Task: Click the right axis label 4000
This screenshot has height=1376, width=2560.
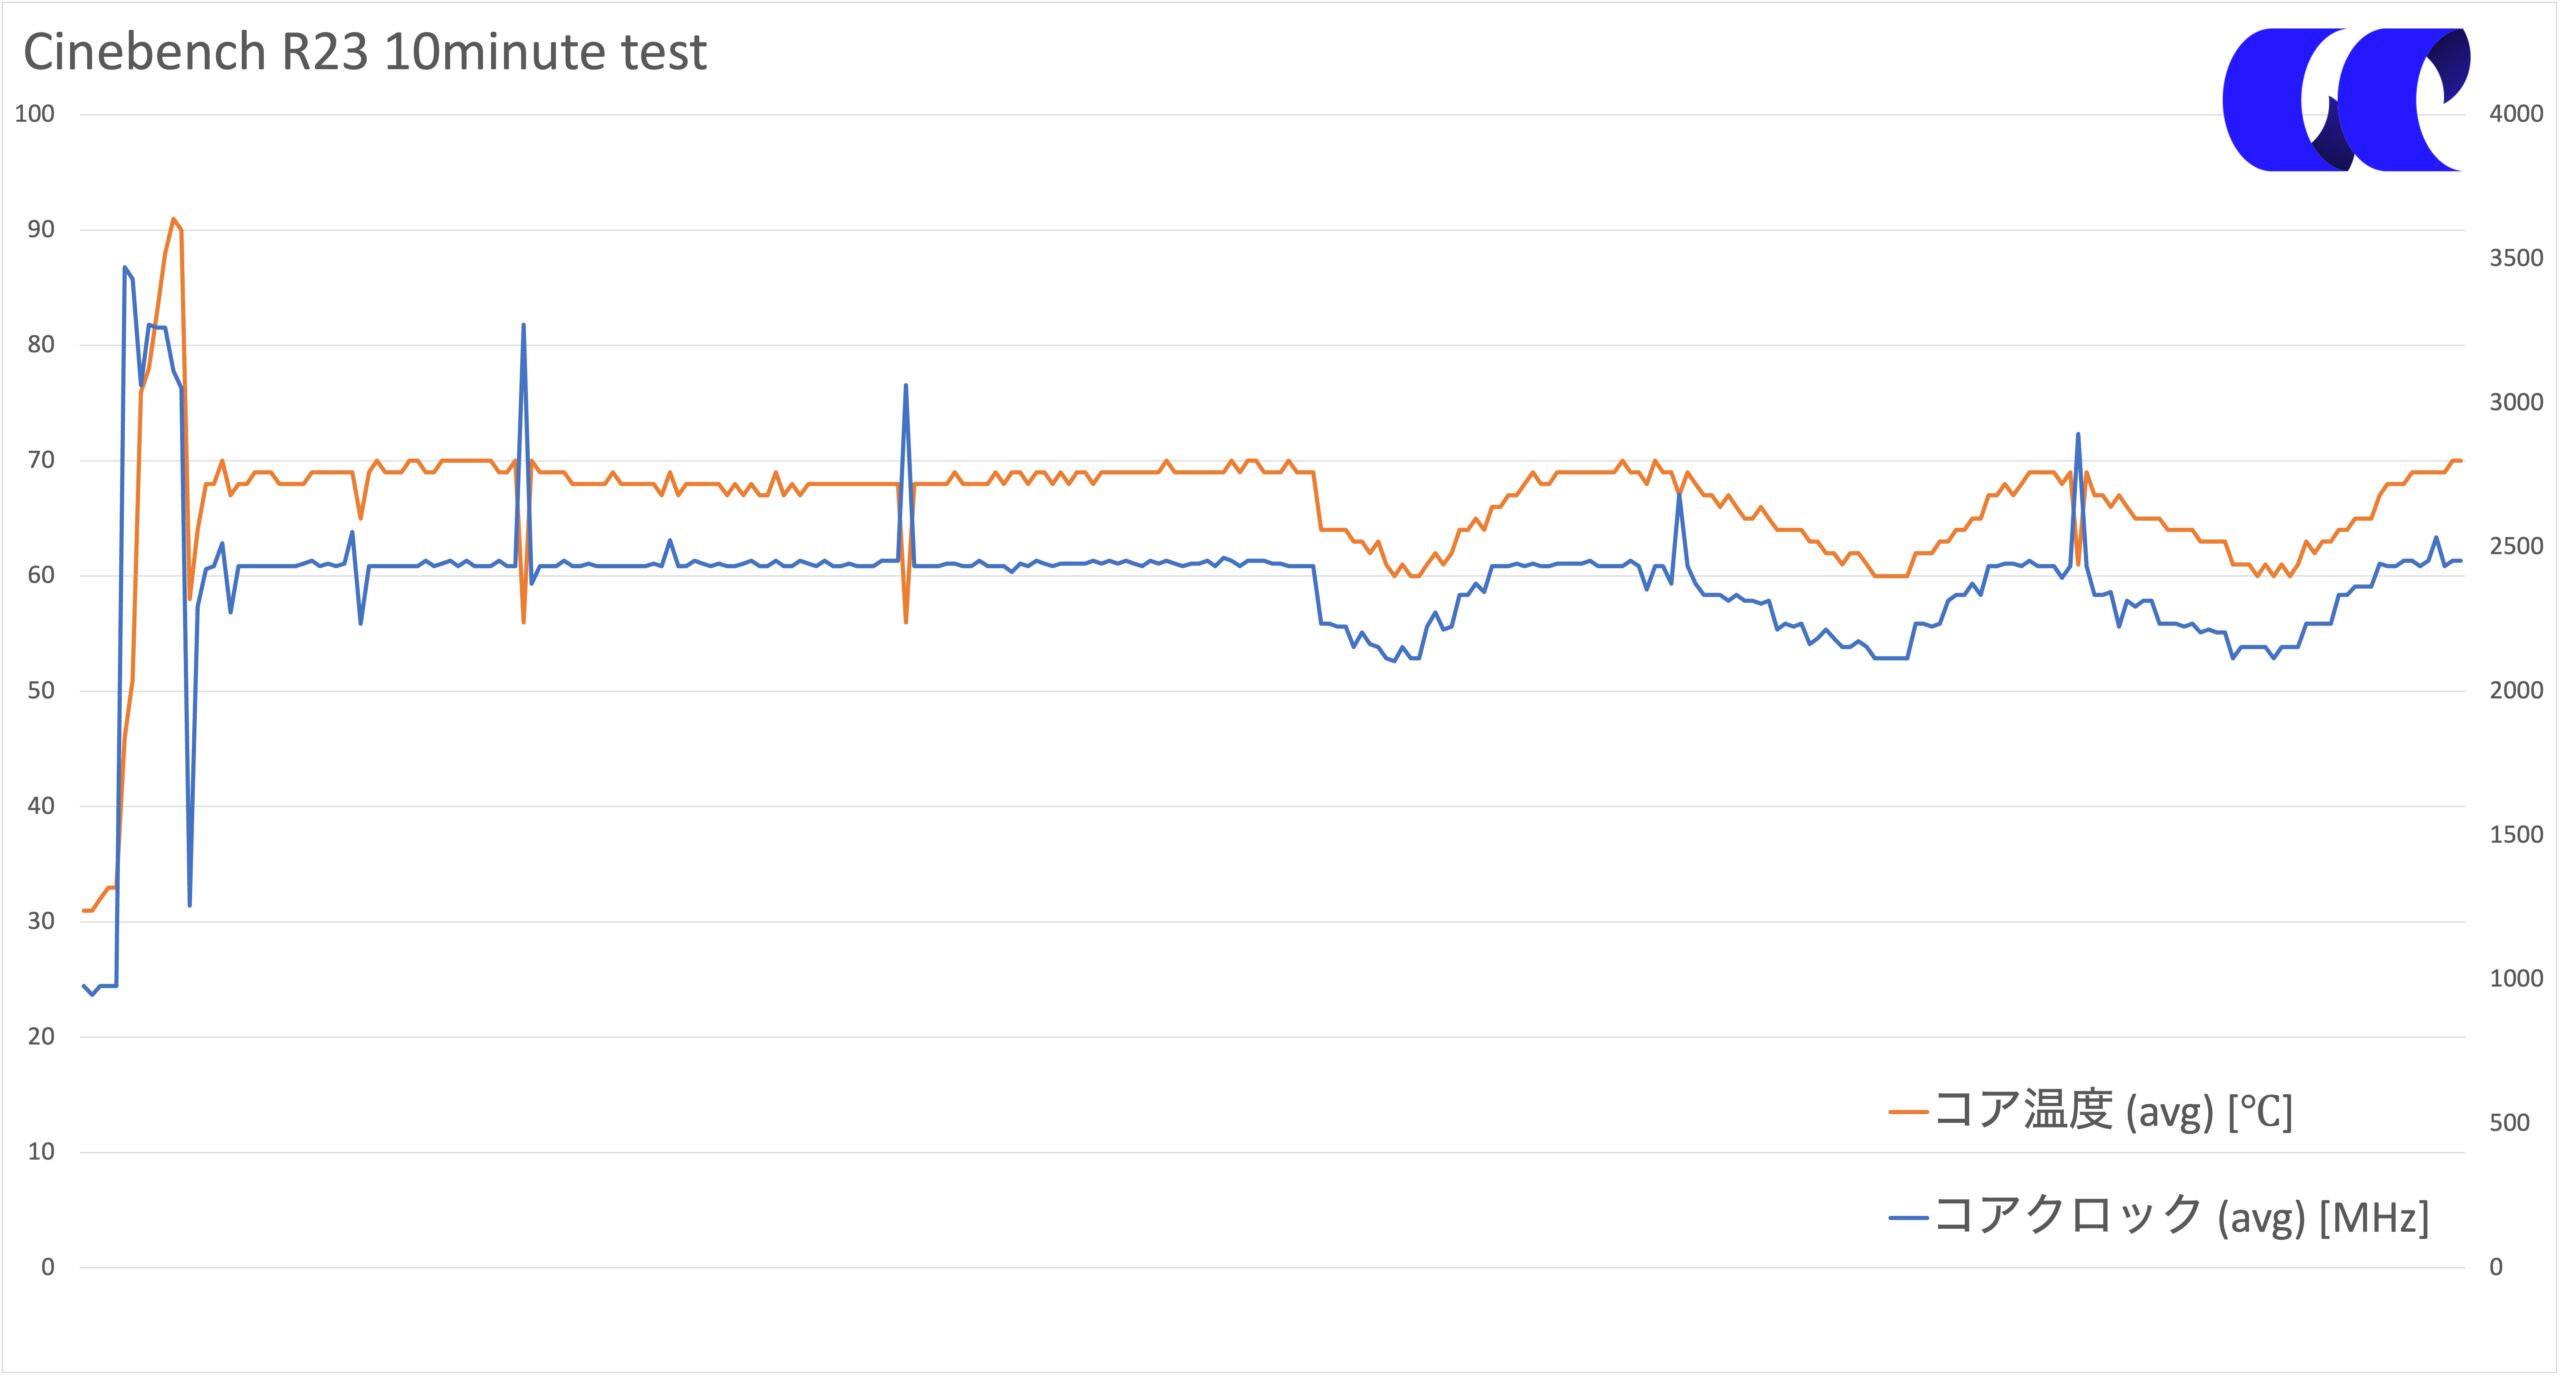Action: [x=2516, y=114]
